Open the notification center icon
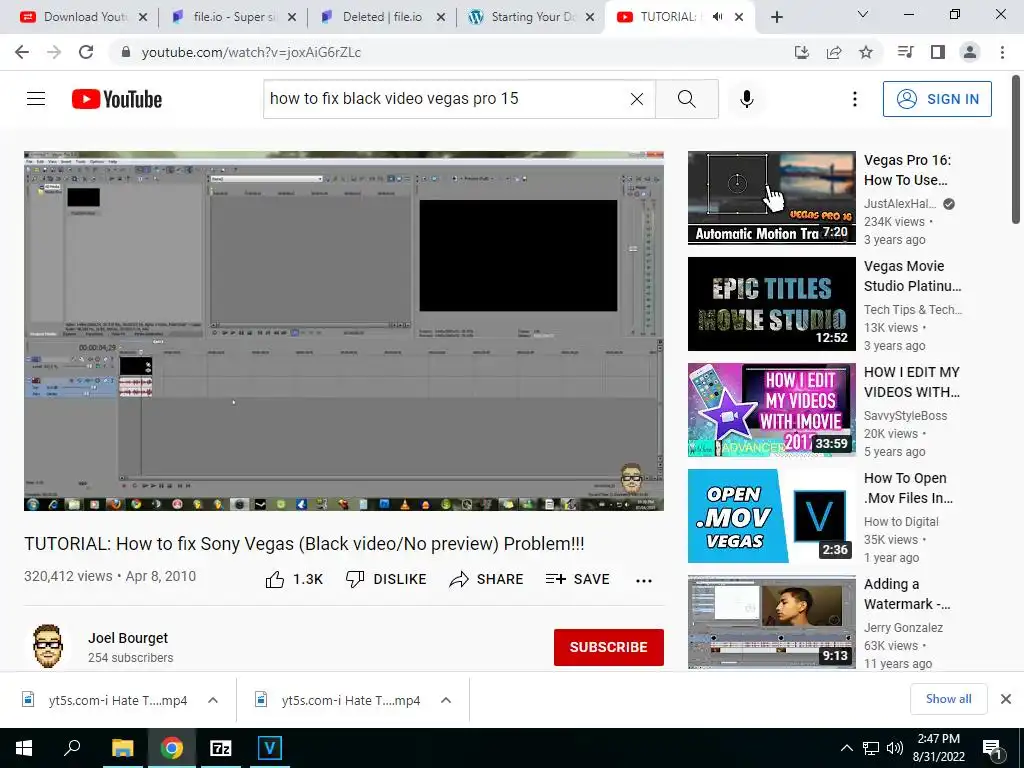 tap(993, 748)
